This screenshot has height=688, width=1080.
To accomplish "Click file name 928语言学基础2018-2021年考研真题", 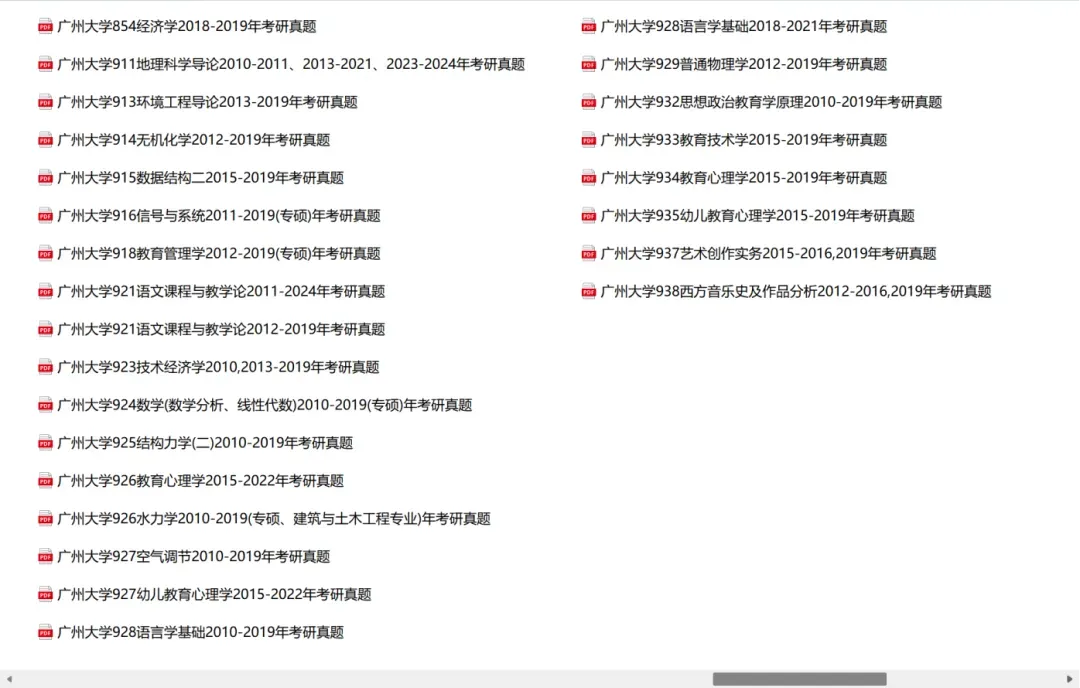I will [x=744, y=26].
